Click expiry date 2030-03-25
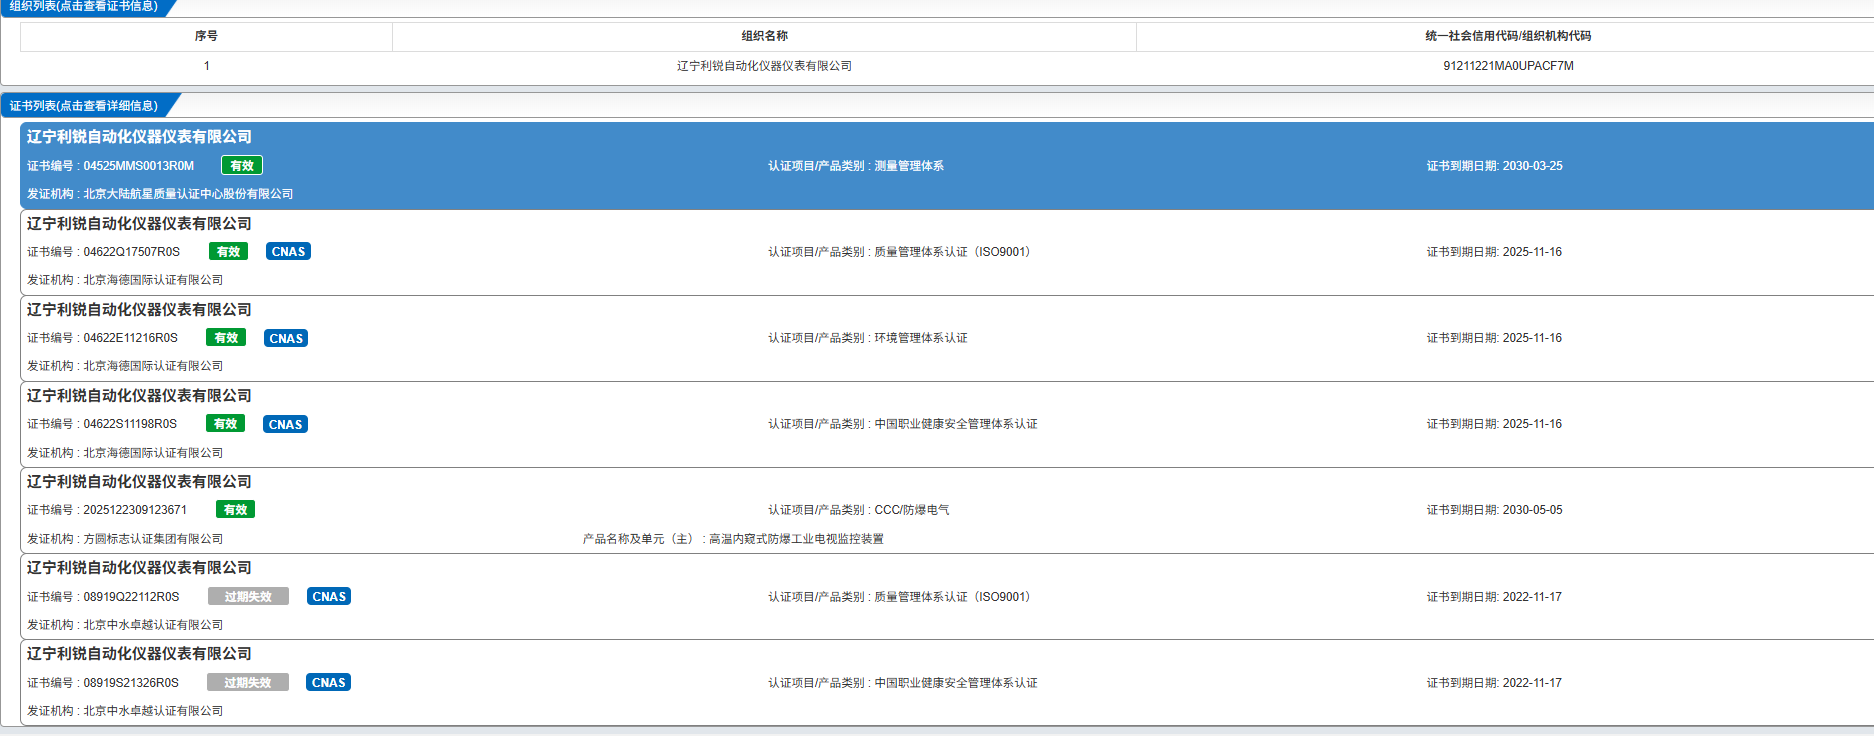Image resolution: width=1874 pixels, height=736 pixels. [1533, 166]
